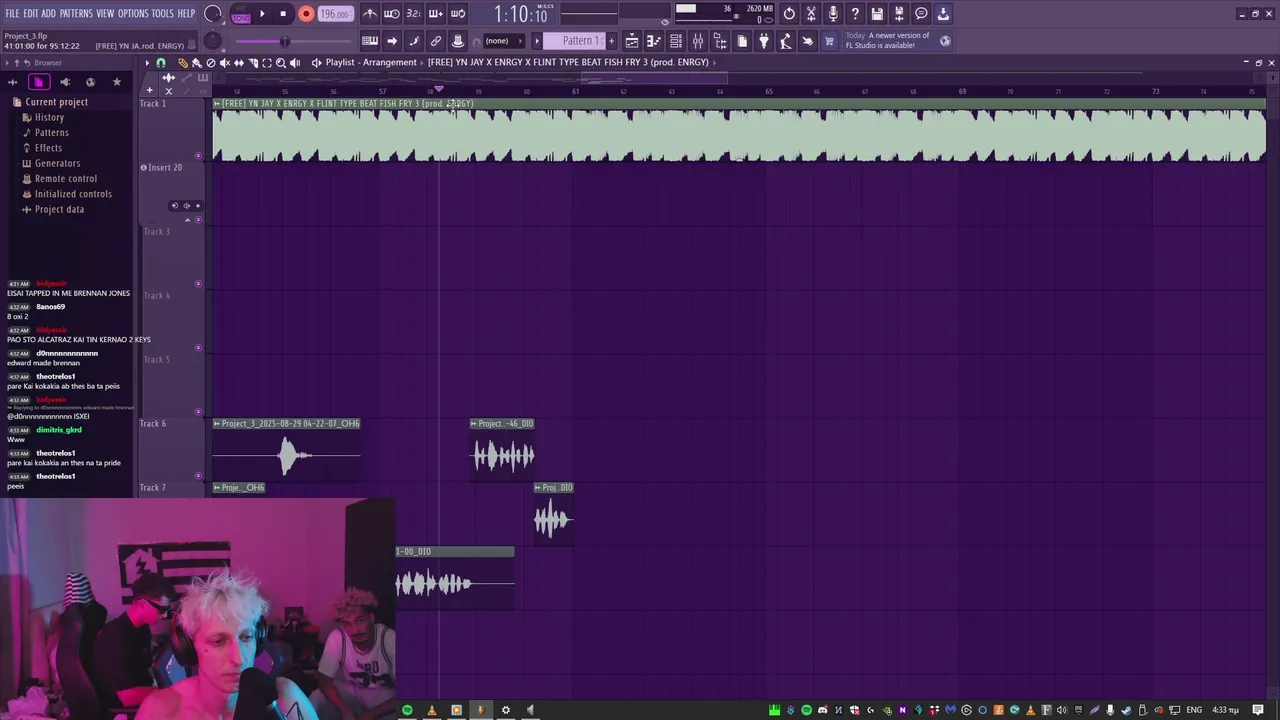Toggle the wait-for-input-before-recording icon
Viewport: 1280px width, 720px height.
pos(392,14)
